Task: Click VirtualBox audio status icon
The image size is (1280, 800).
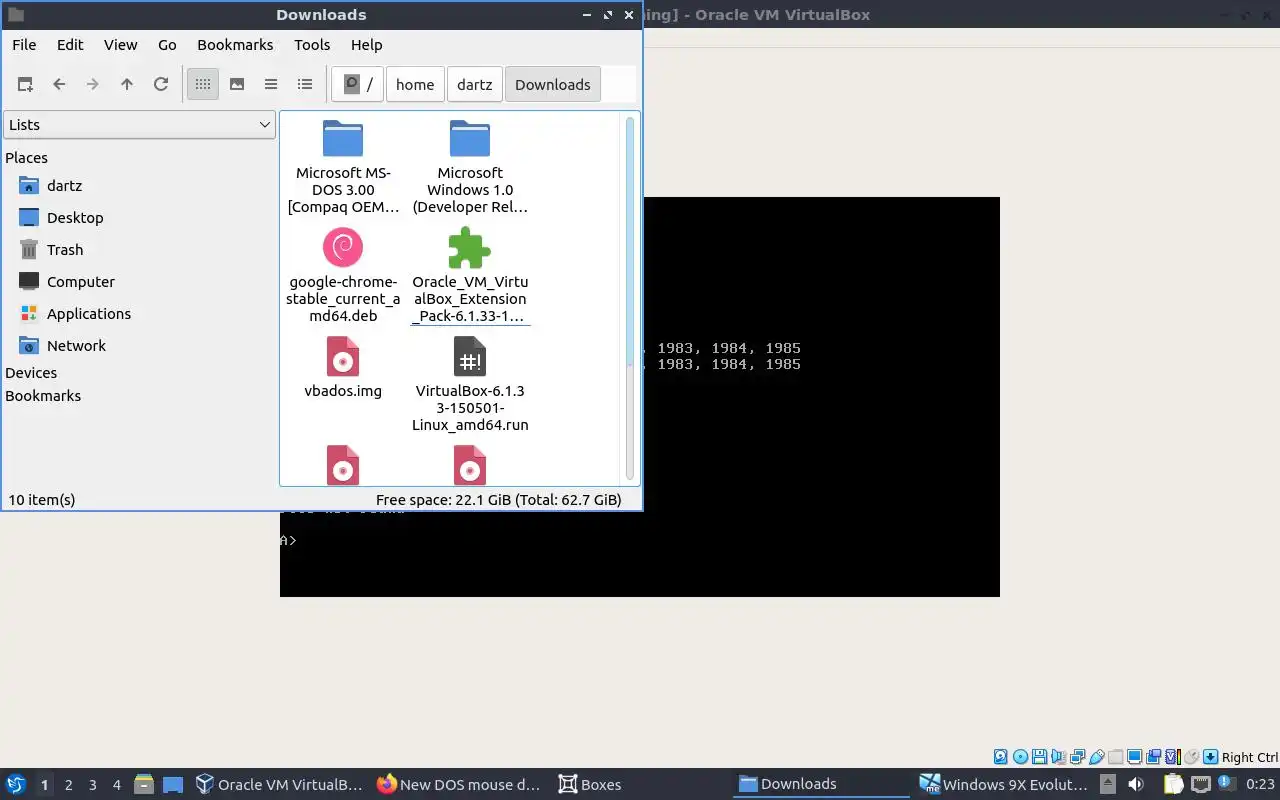Action: point(1058,757)
